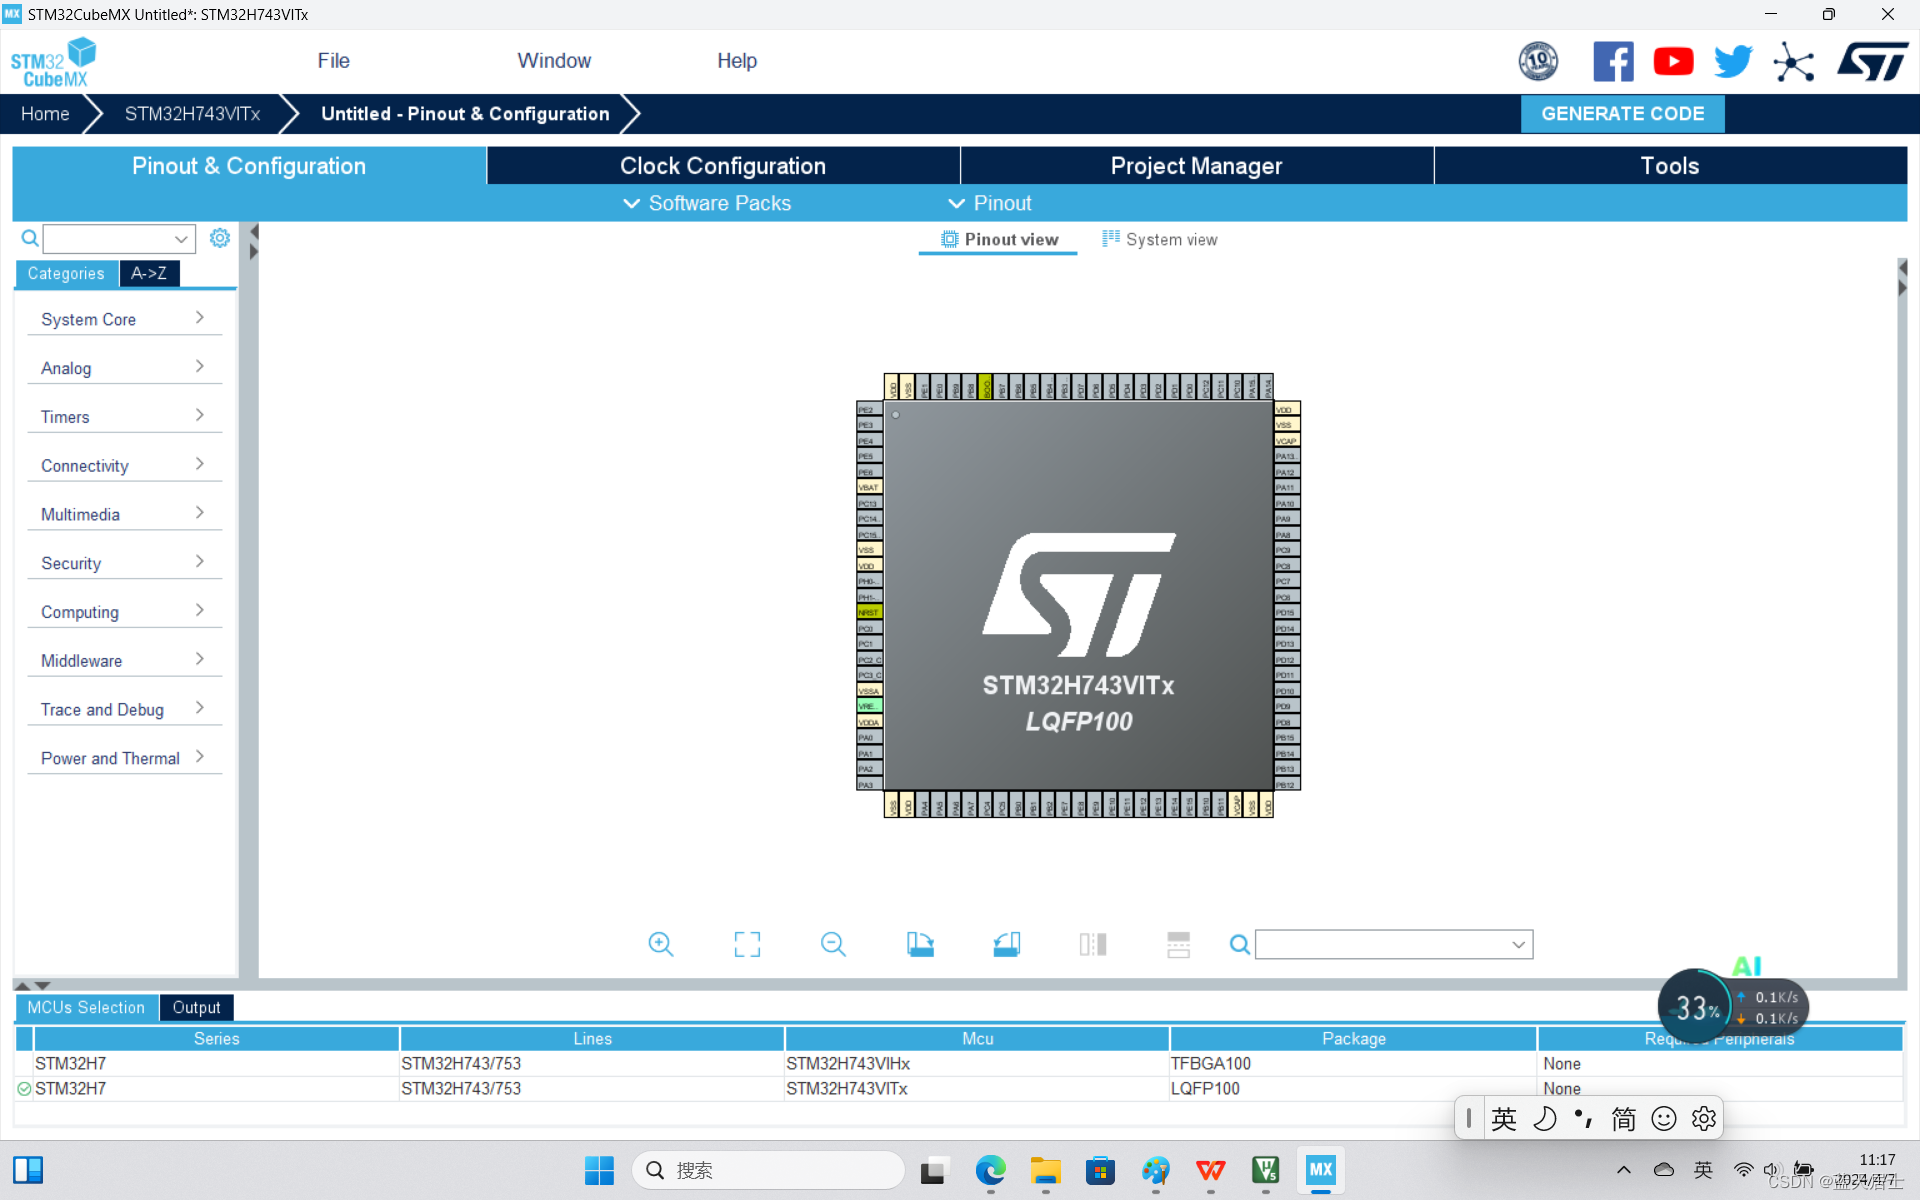This screenshot has height=1200, width=1920.
Task: Expand the Connectivity category
Action: pos(122,466)
